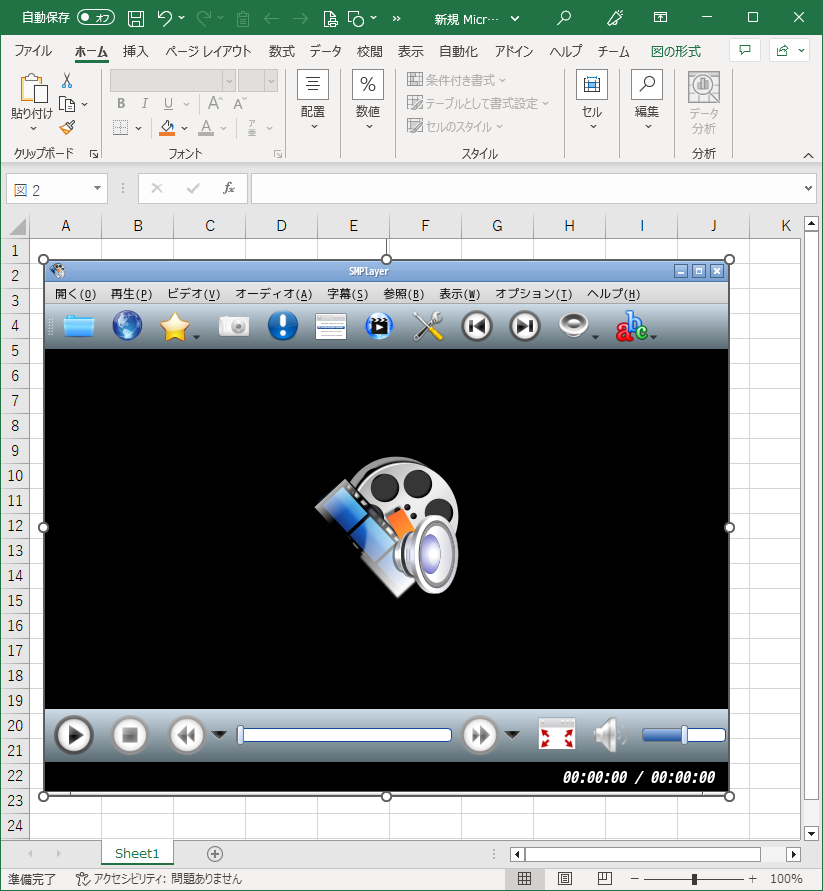Click the Zoom out minus button
823x891 pixels.
635,878
